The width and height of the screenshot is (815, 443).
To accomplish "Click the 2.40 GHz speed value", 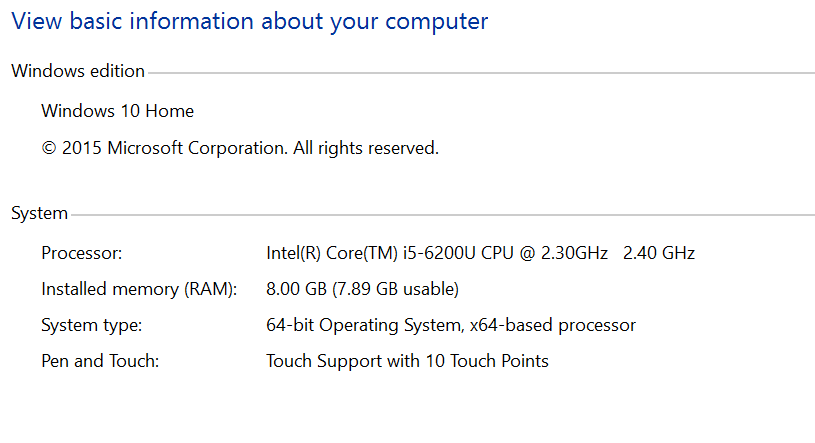I will point(658,253).
